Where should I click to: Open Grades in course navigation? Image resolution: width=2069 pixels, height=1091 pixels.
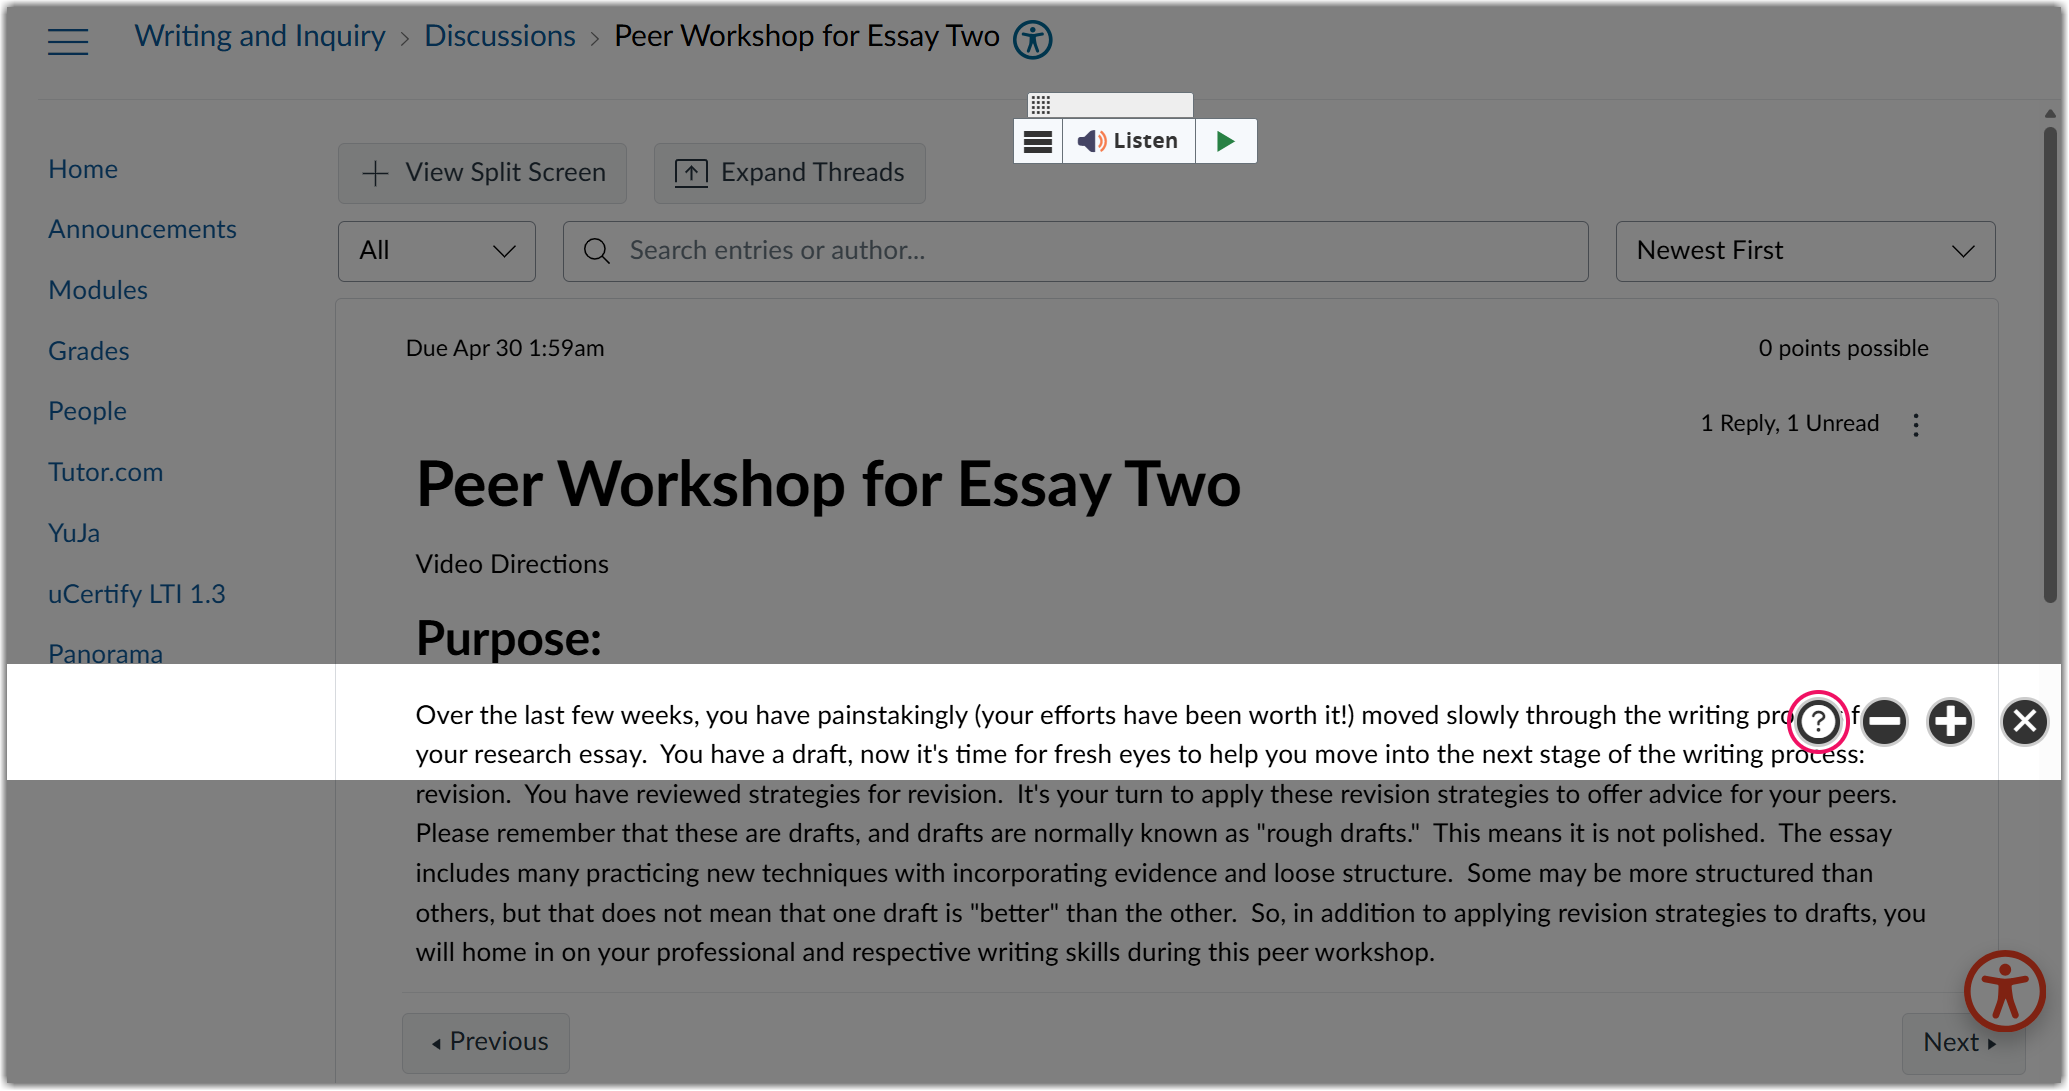coord(89,351)
